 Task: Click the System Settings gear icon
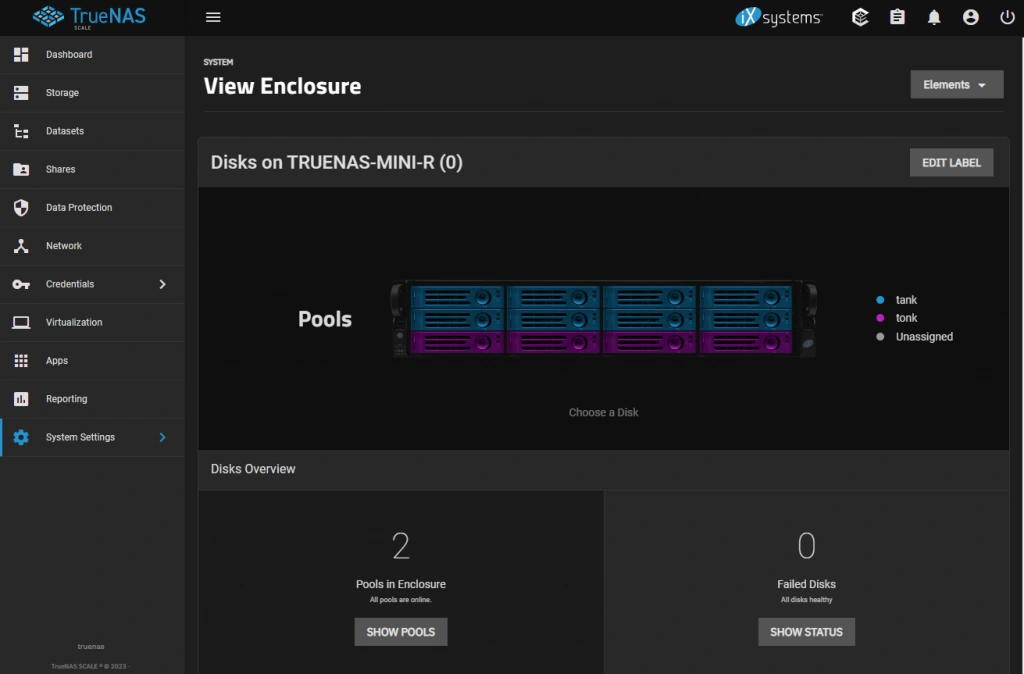[x=21, y=438]
